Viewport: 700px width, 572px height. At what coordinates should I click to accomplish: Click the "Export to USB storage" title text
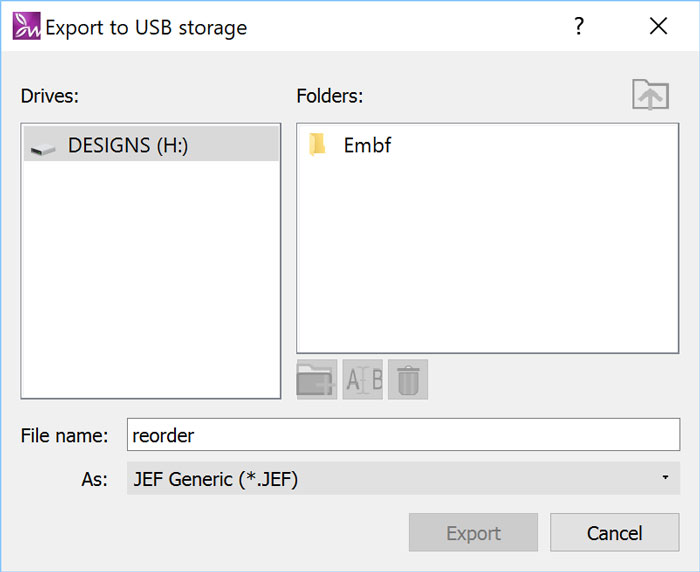[146, 27]
